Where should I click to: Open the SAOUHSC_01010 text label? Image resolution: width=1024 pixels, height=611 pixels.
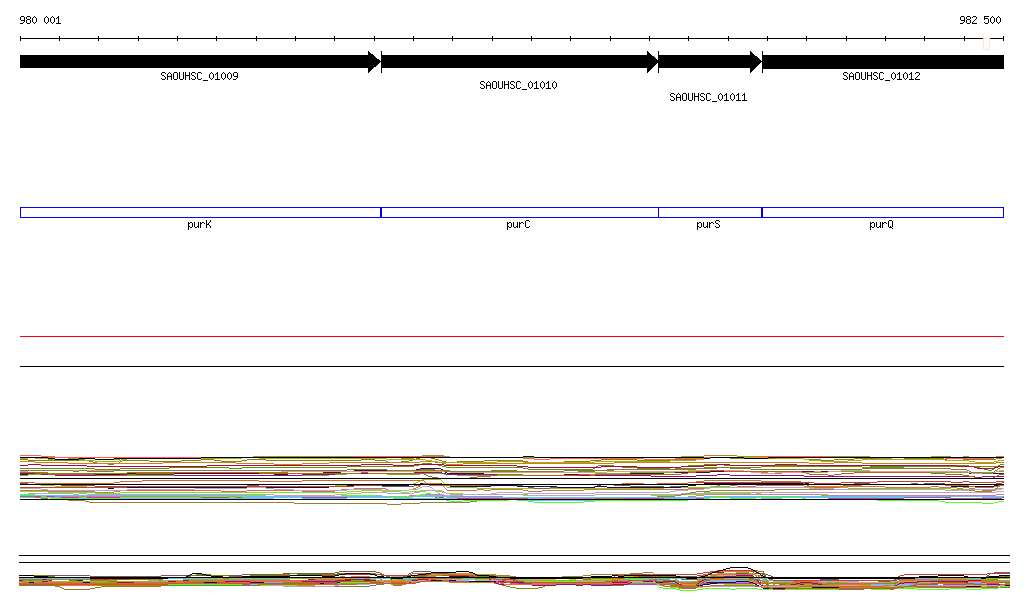pyautogui.click(x=518, y=86)
